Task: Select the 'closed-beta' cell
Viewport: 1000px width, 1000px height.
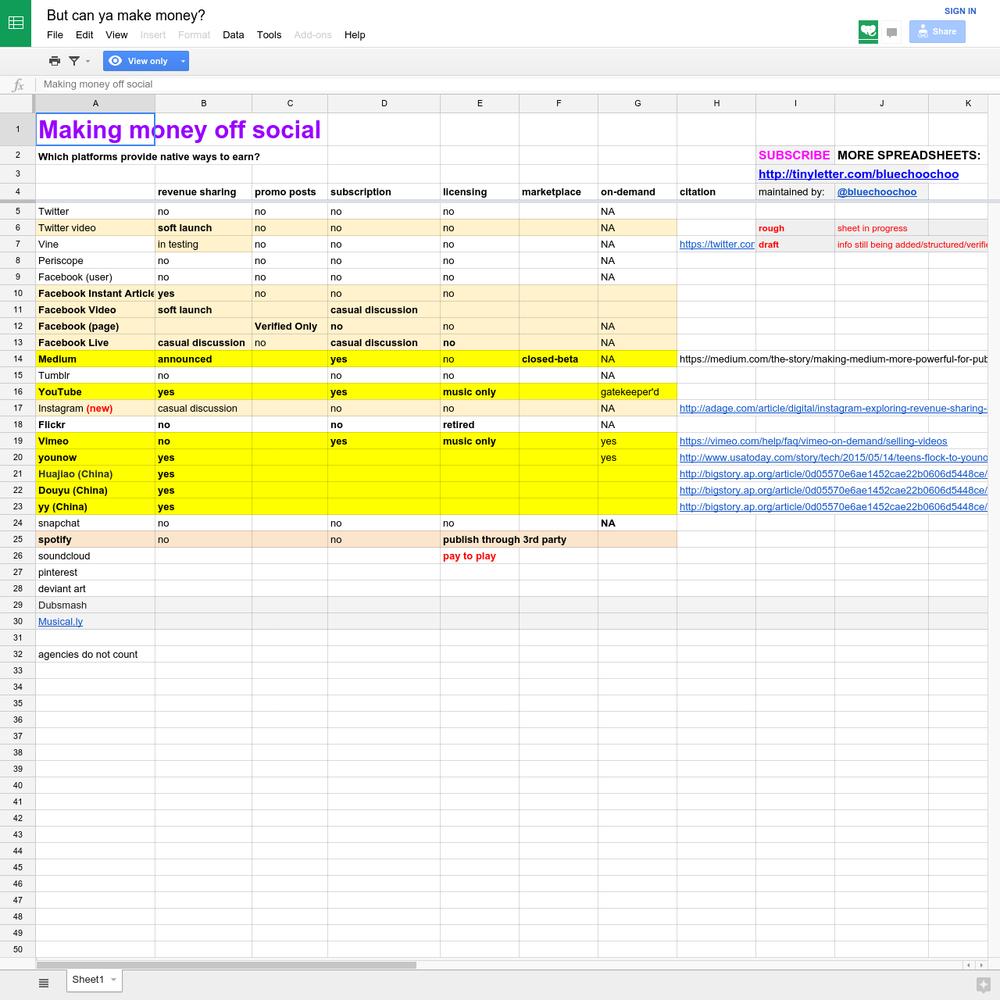Action: pos(559,359)
